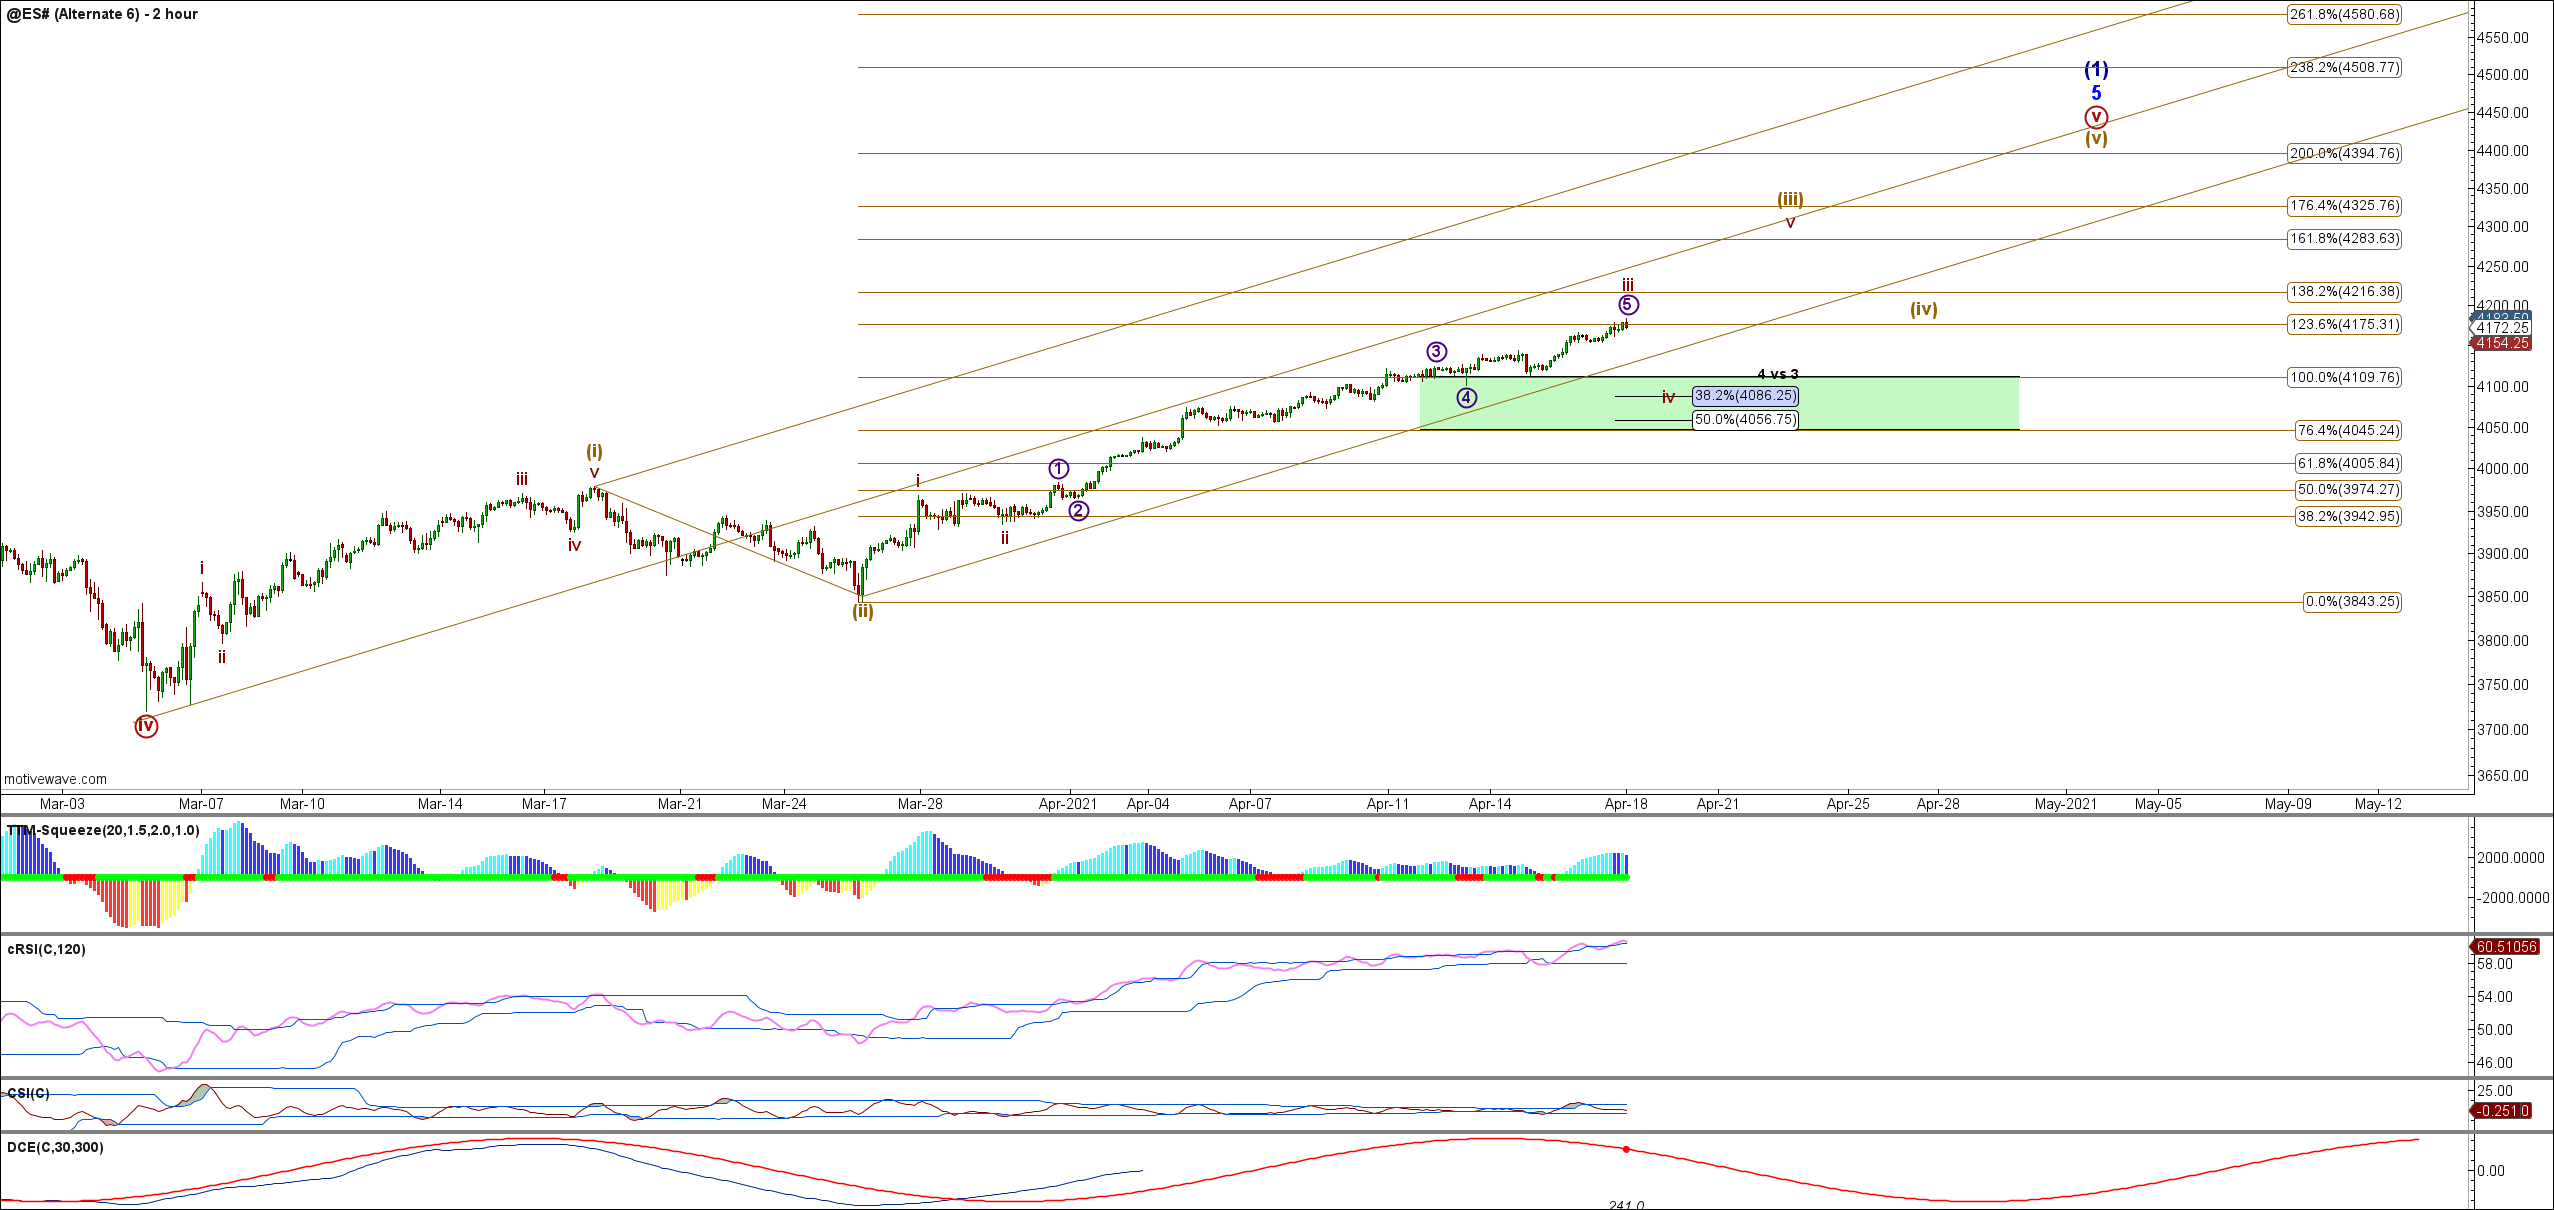Select the purple circled 1 wave marker
The image size is (2554, 1210).
pos(1059,468)
